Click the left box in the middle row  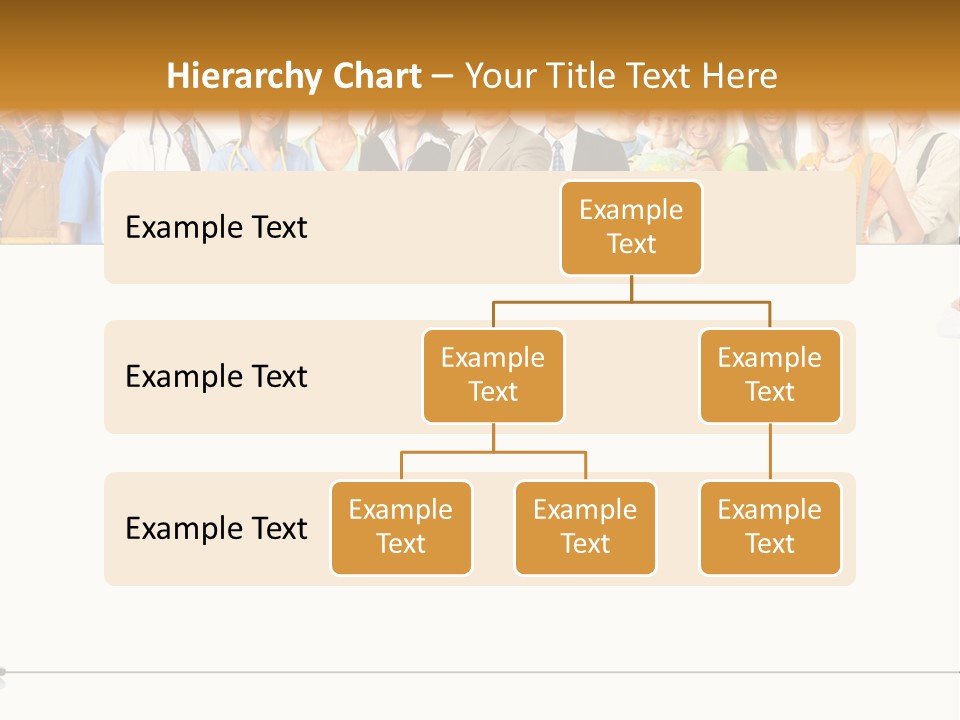click(493, 375)
